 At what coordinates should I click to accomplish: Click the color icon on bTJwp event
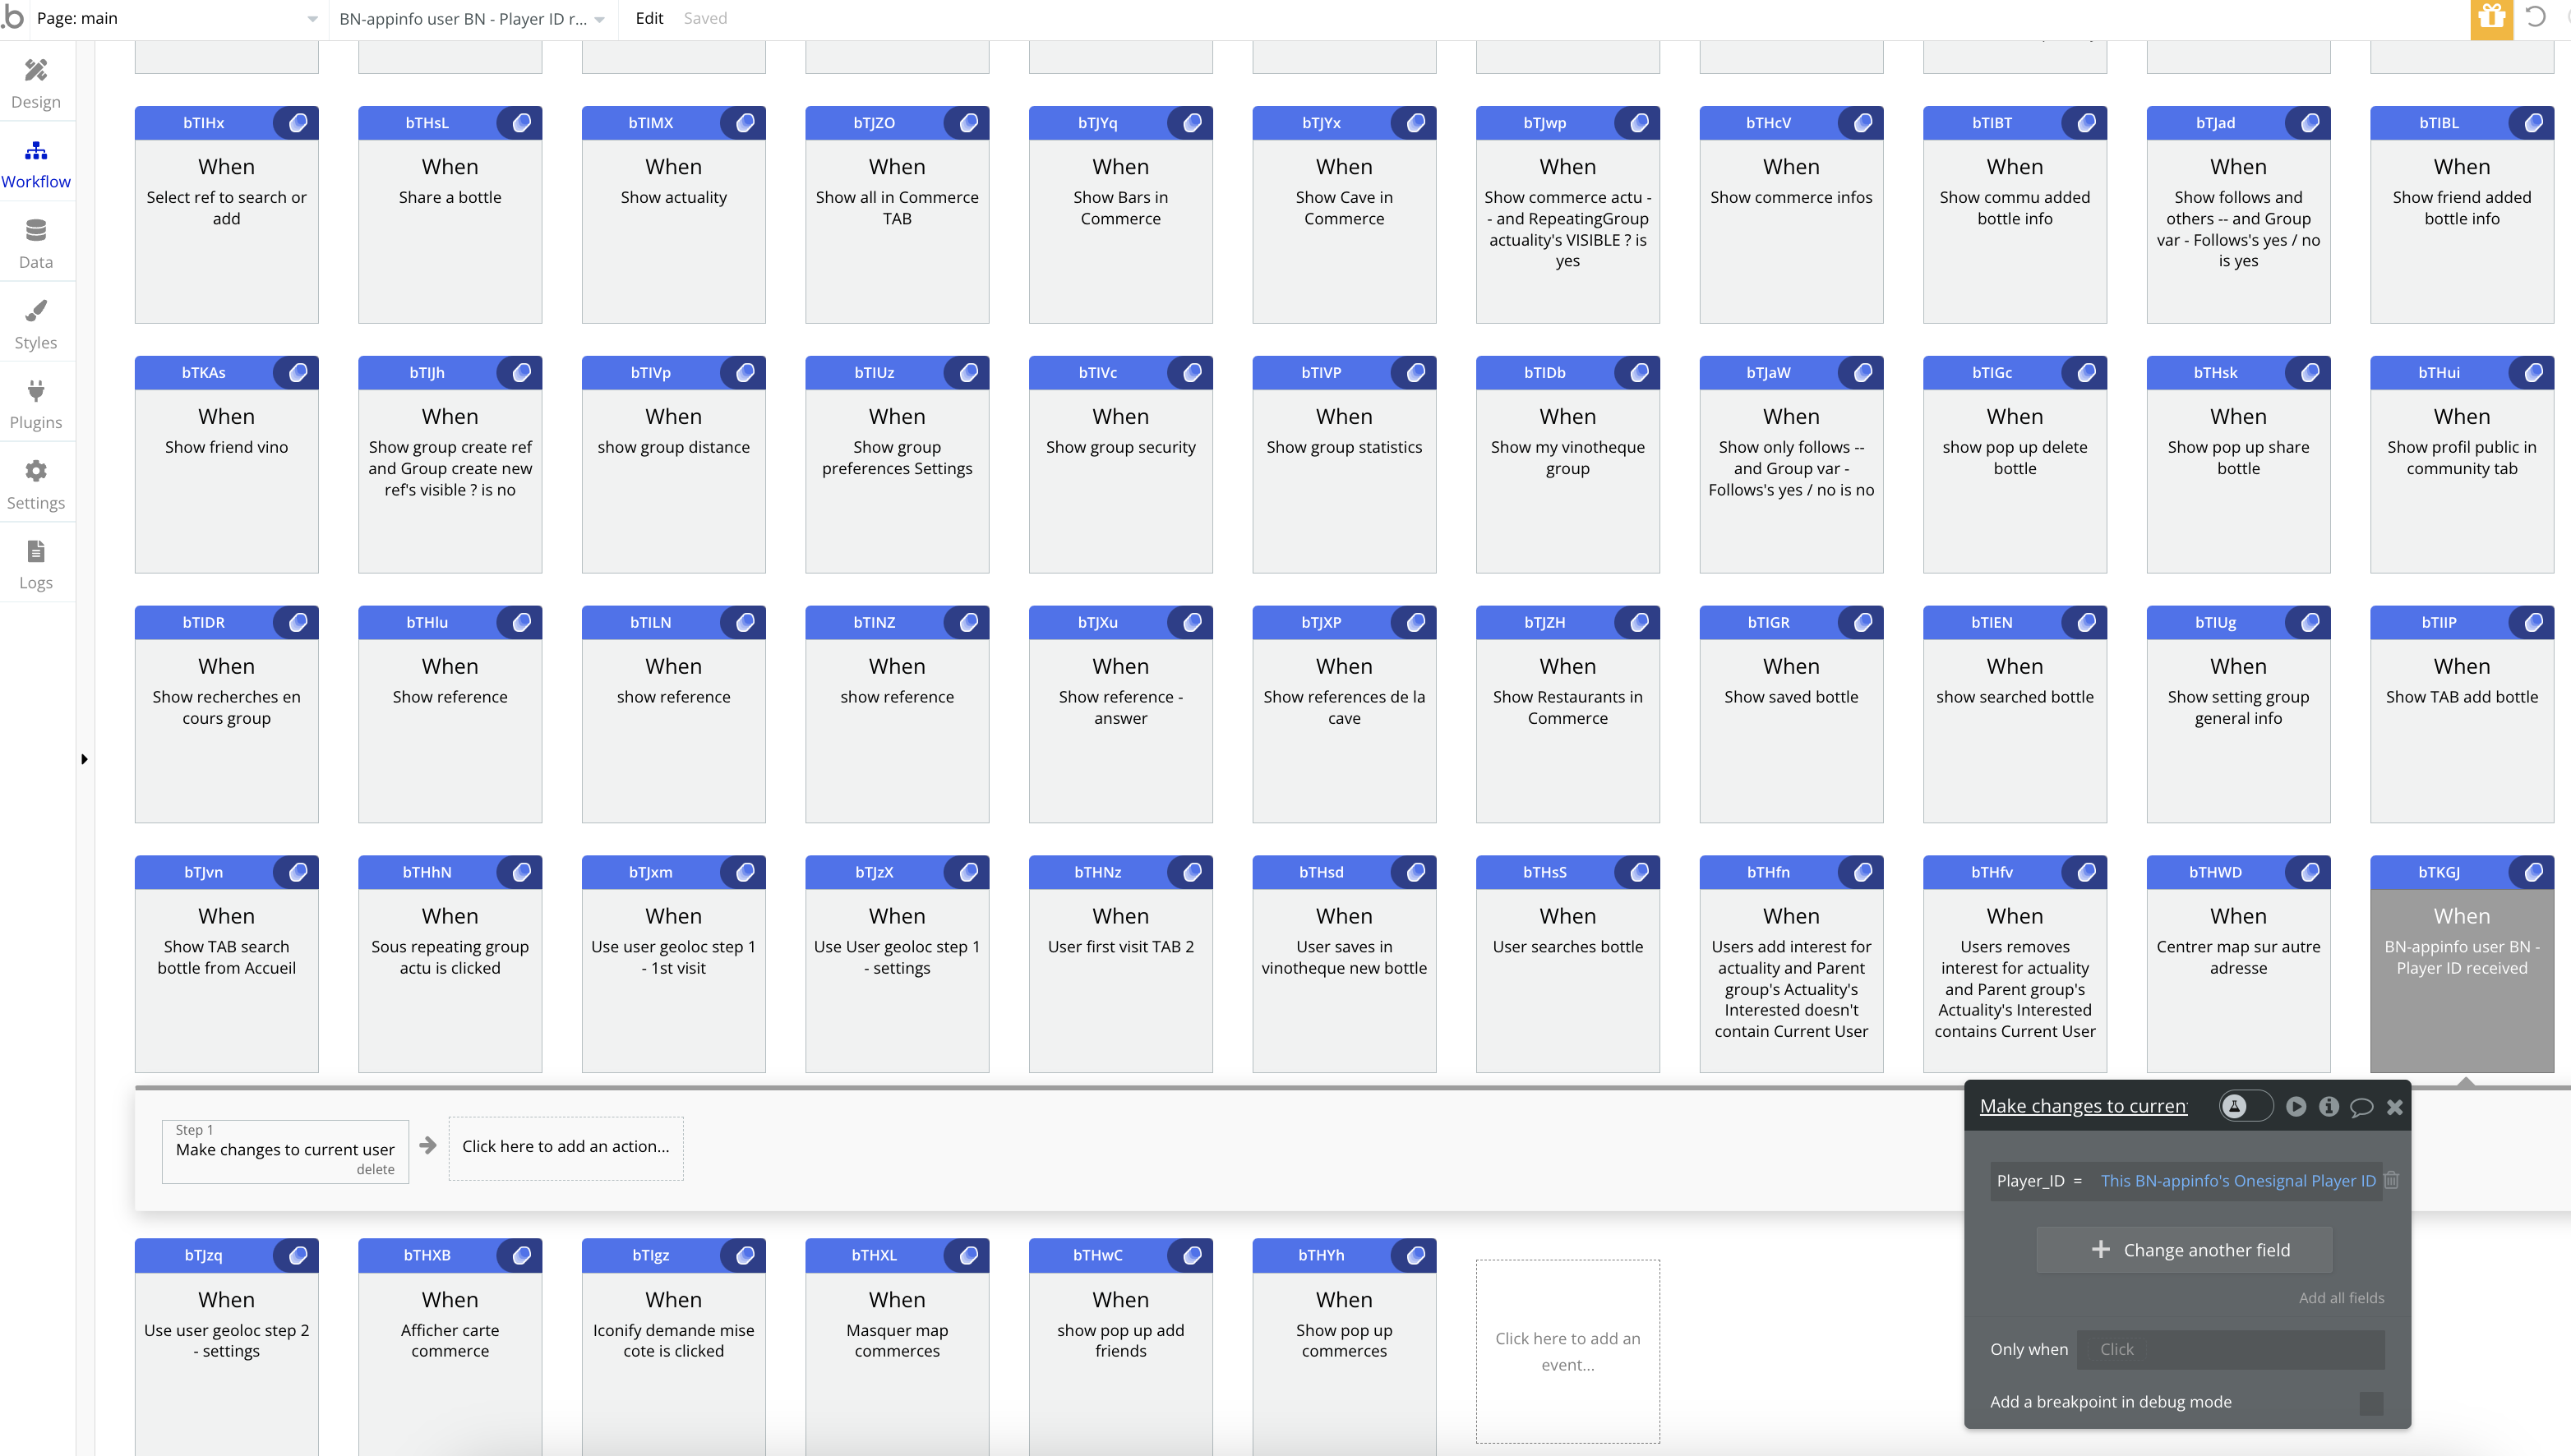1639,123
